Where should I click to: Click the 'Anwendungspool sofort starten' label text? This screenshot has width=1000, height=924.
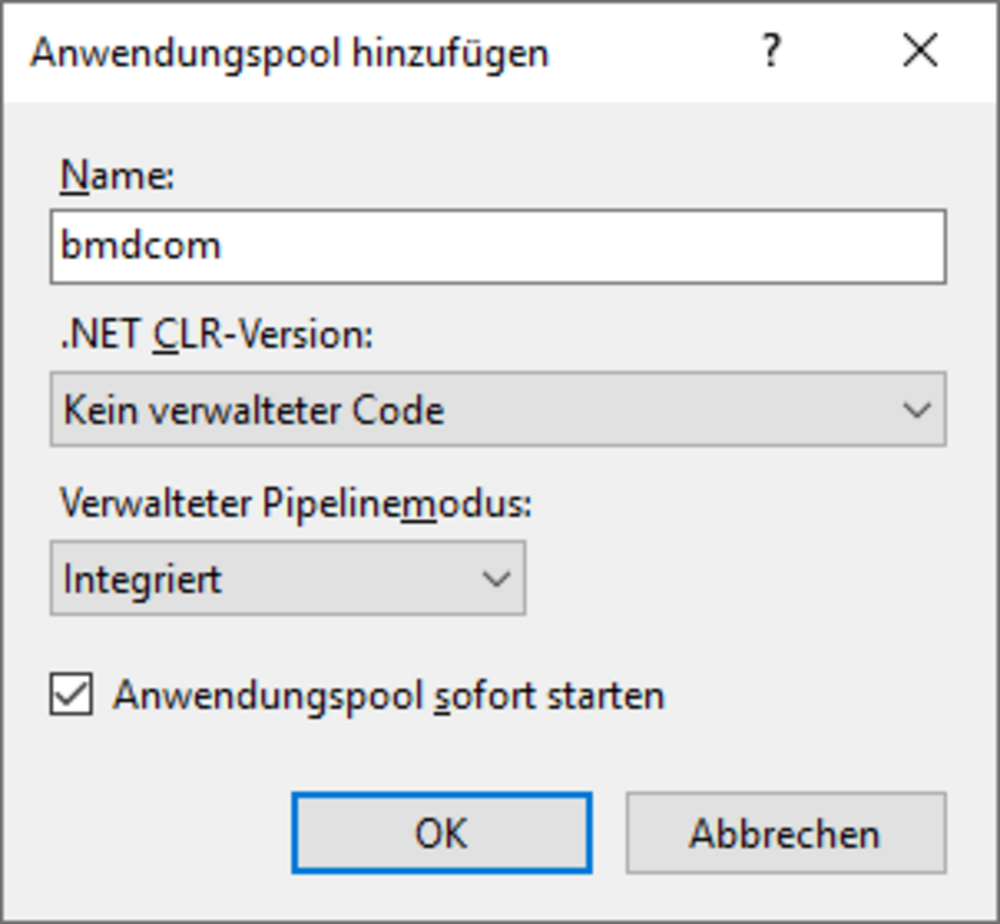pyautogui.click(x=388, y=695)
